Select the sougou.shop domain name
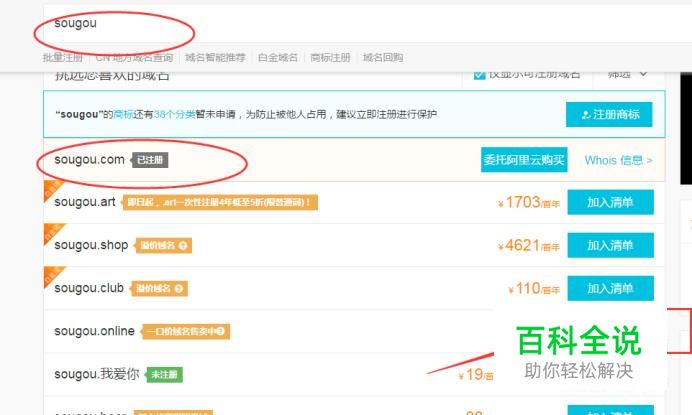This screenshot has width=692, height=415. (91, 245)
